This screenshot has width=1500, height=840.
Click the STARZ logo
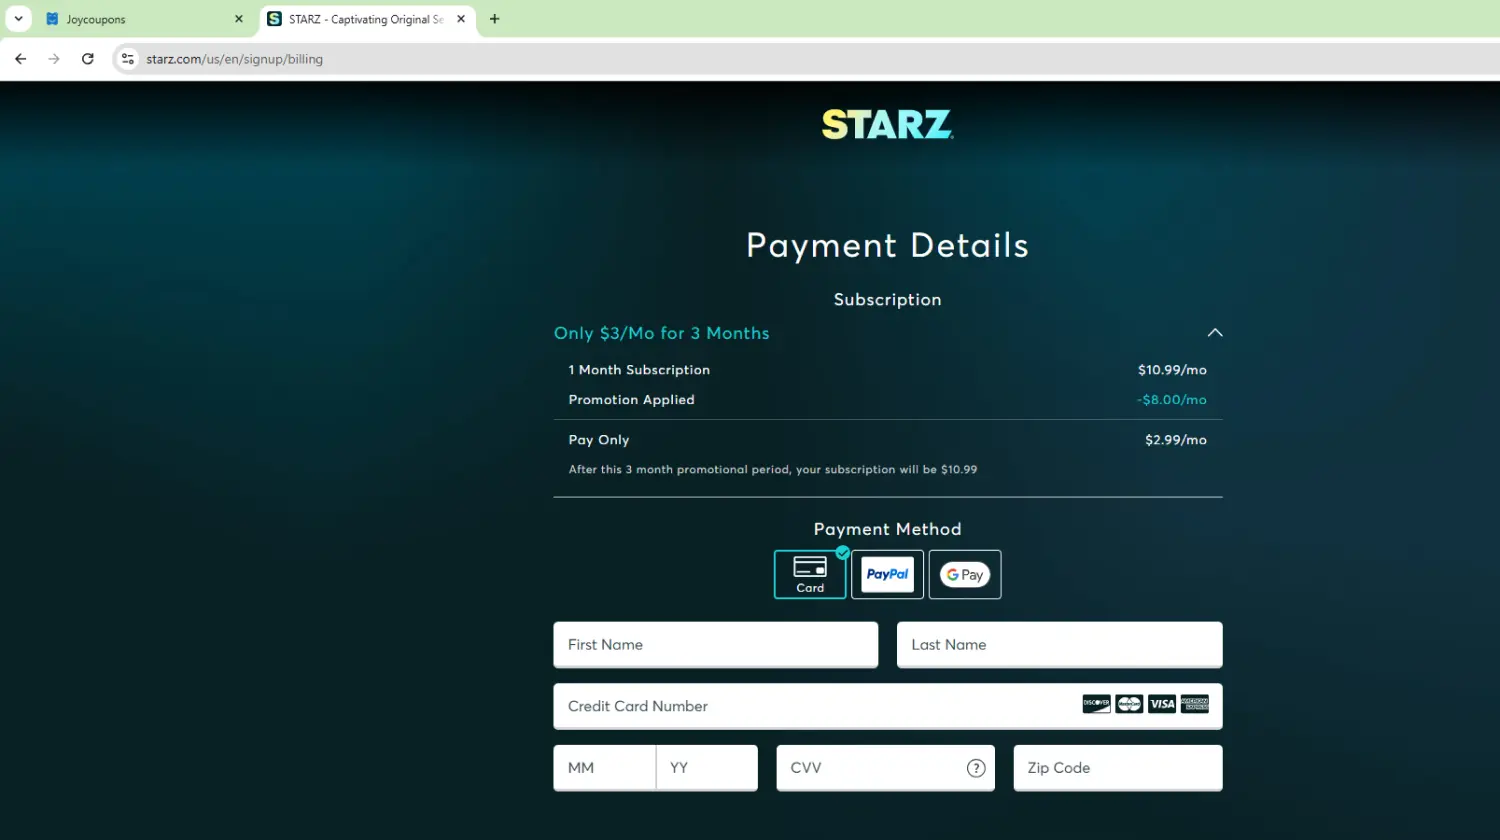[887, 125]
